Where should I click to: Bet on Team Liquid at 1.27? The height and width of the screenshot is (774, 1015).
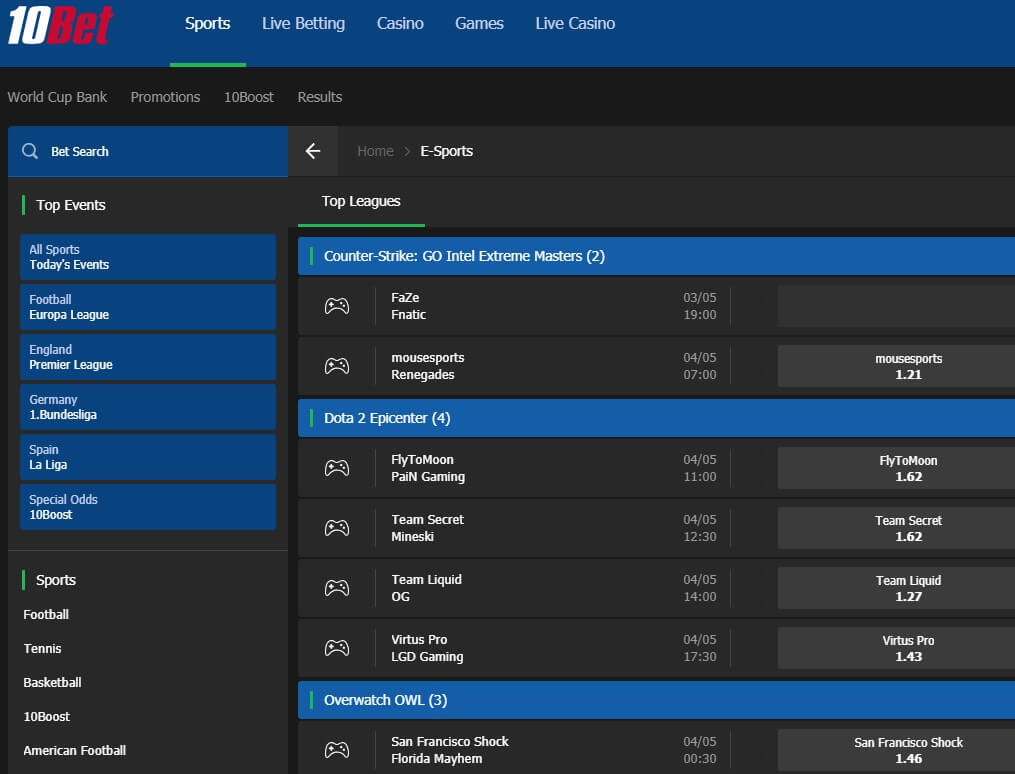(x=907, y=588)
